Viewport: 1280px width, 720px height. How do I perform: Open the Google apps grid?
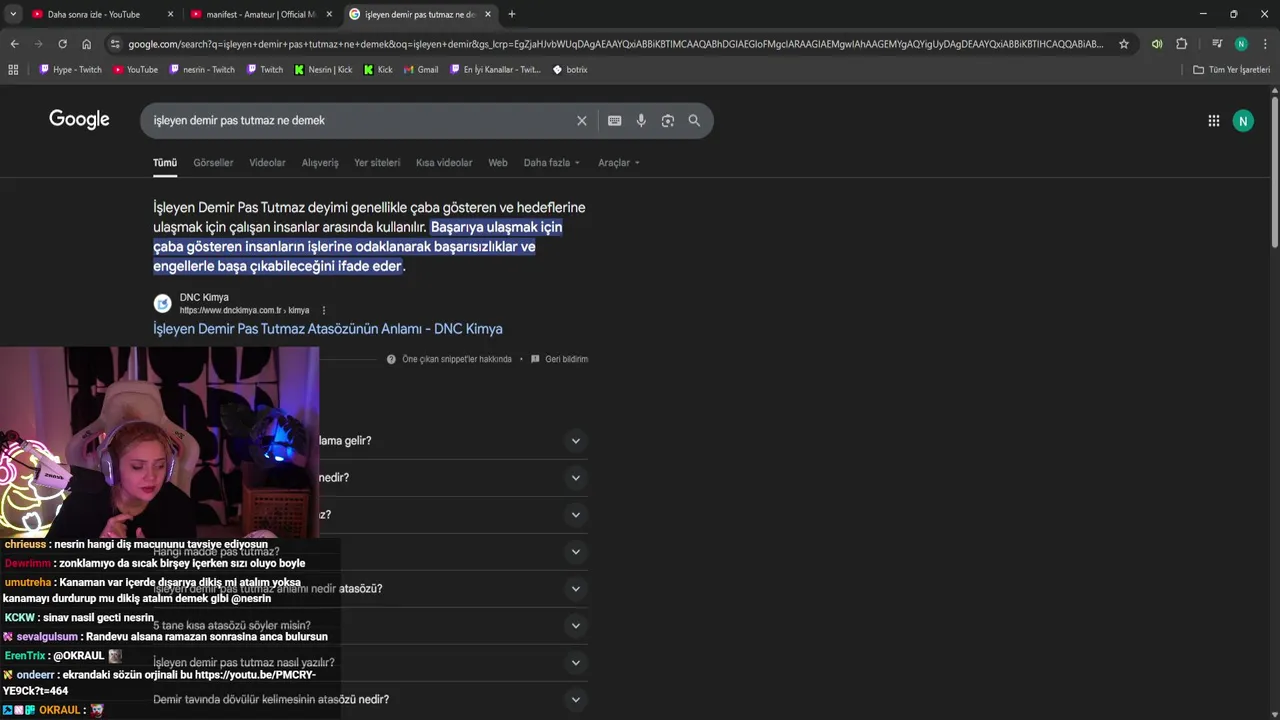coord(1213,121)
